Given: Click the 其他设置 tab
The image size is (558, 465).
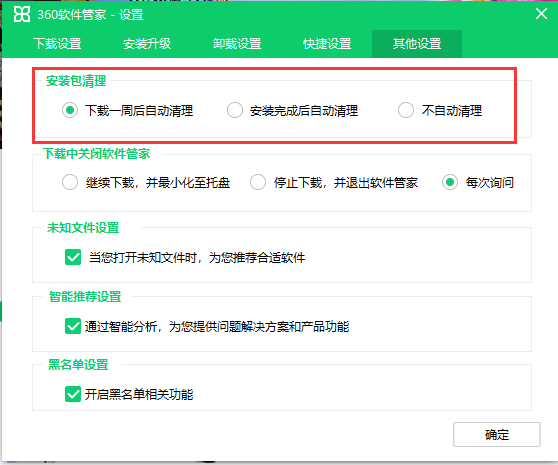Looking at the screenshot, I should tap(417, 44).
